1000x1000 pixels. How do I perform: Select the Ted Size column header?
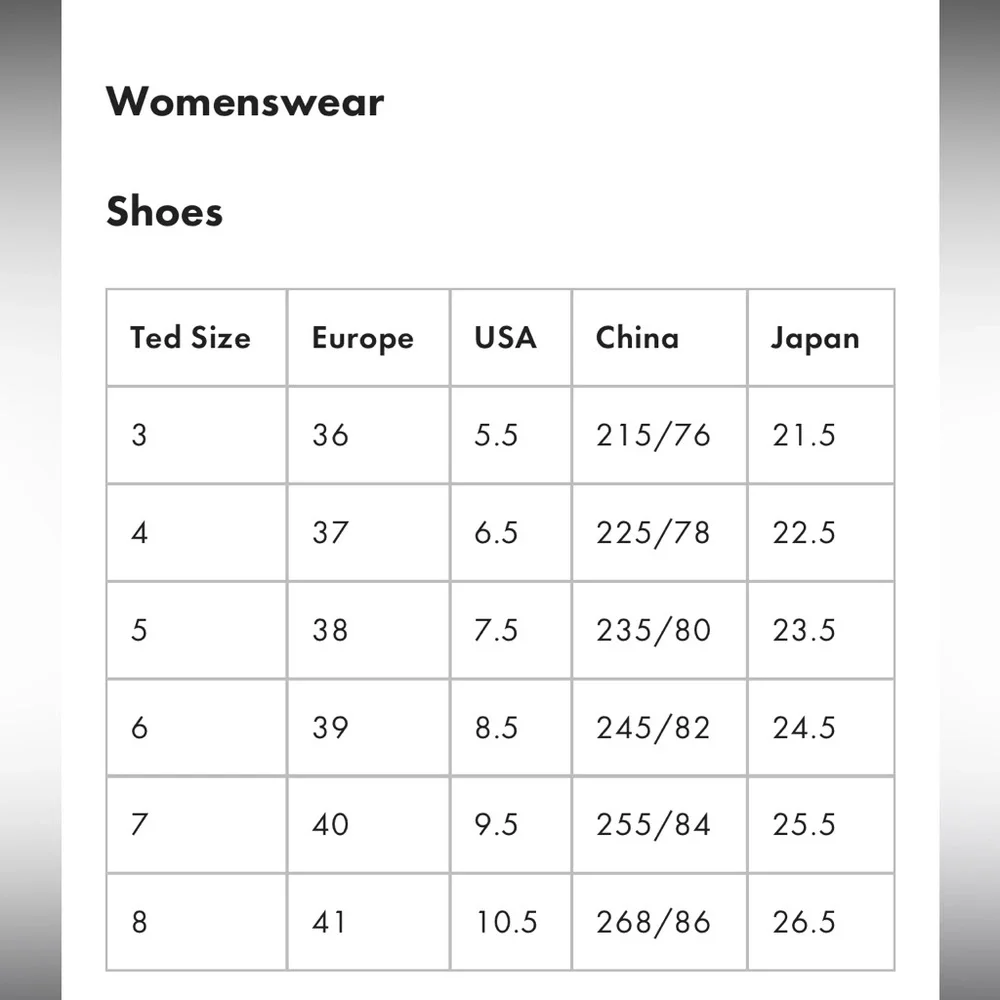tap(196, 337)
